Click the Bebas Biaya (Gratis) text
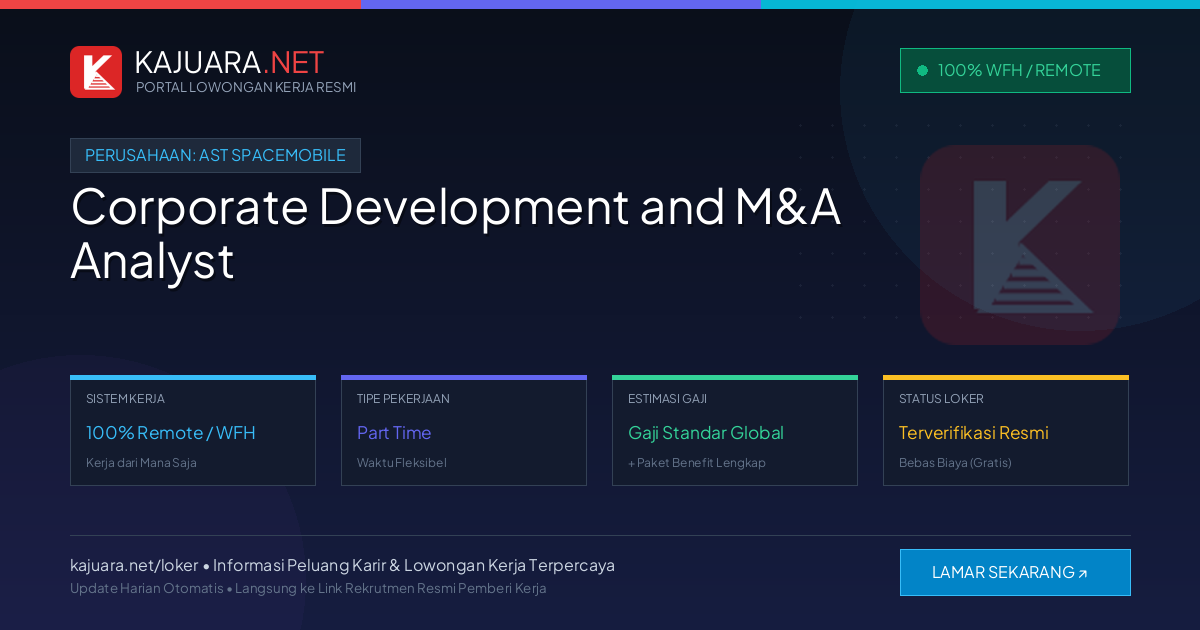The height and width of the screenshot is (630, 1200). pos(955,463)
